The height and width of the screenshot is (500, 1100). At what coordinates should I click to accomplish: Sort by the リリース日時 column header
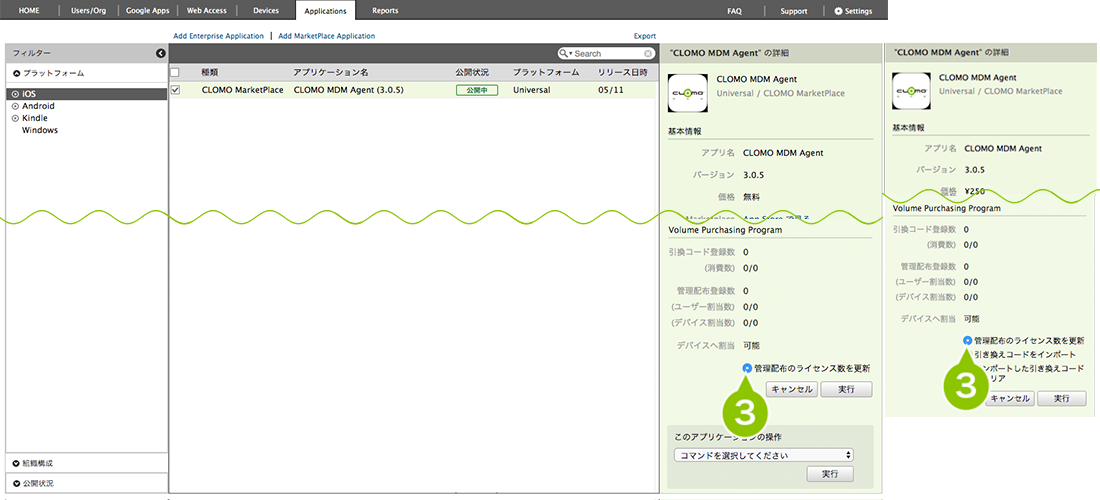pyautogui.click(x=623, y=72)
